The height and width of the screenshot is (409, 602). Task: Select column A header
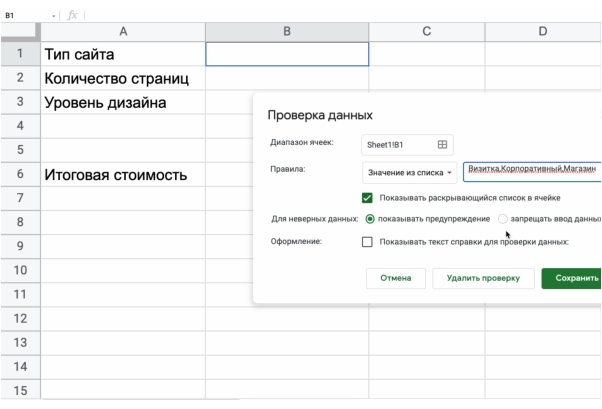point(123,32)
